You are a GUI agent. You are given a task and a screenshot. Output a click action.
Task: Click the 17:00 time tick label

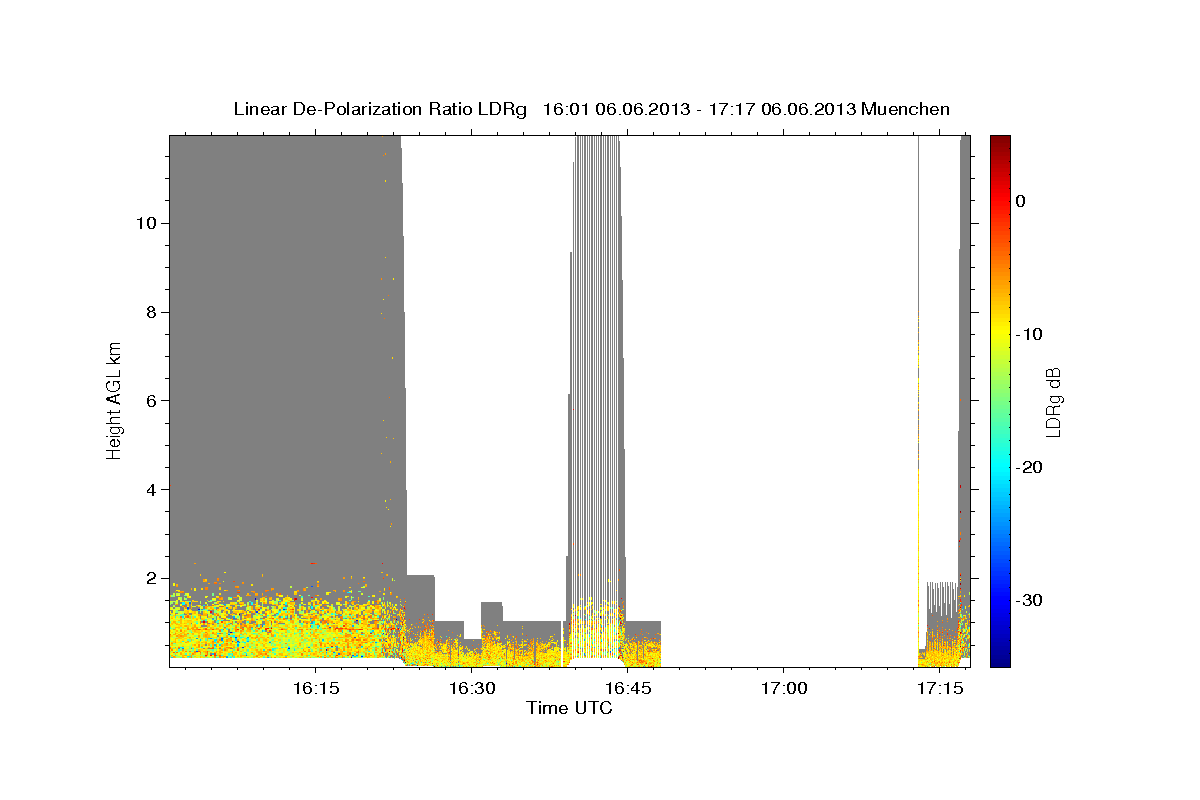coord(783,689)
